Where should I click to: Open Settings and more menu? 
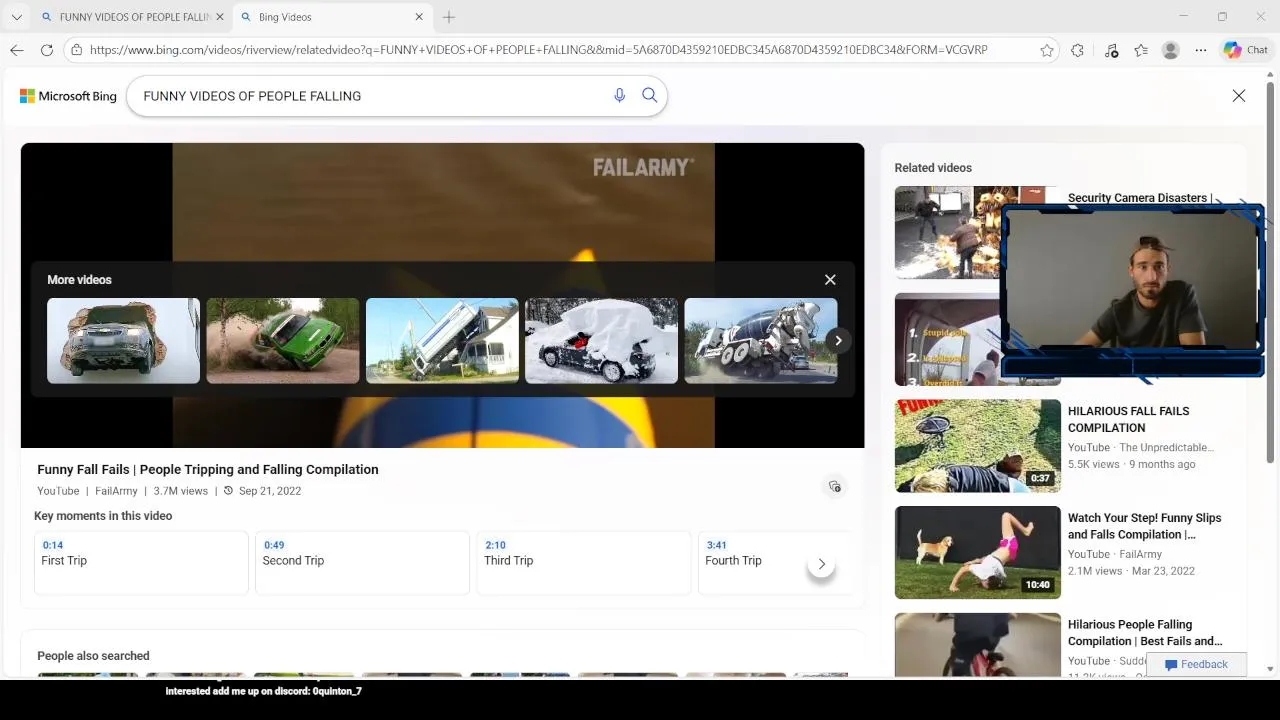[1201, 50]
